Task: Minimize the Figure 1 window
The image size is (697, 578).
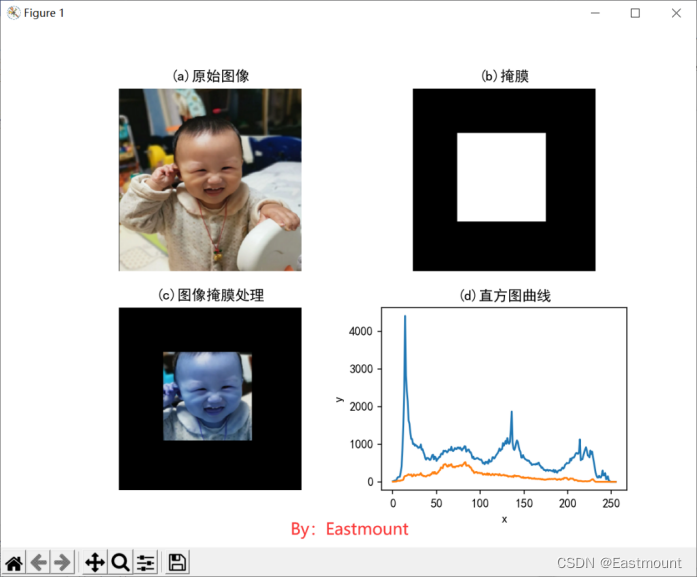Action: pyautogui.click(x=595, y=13)
